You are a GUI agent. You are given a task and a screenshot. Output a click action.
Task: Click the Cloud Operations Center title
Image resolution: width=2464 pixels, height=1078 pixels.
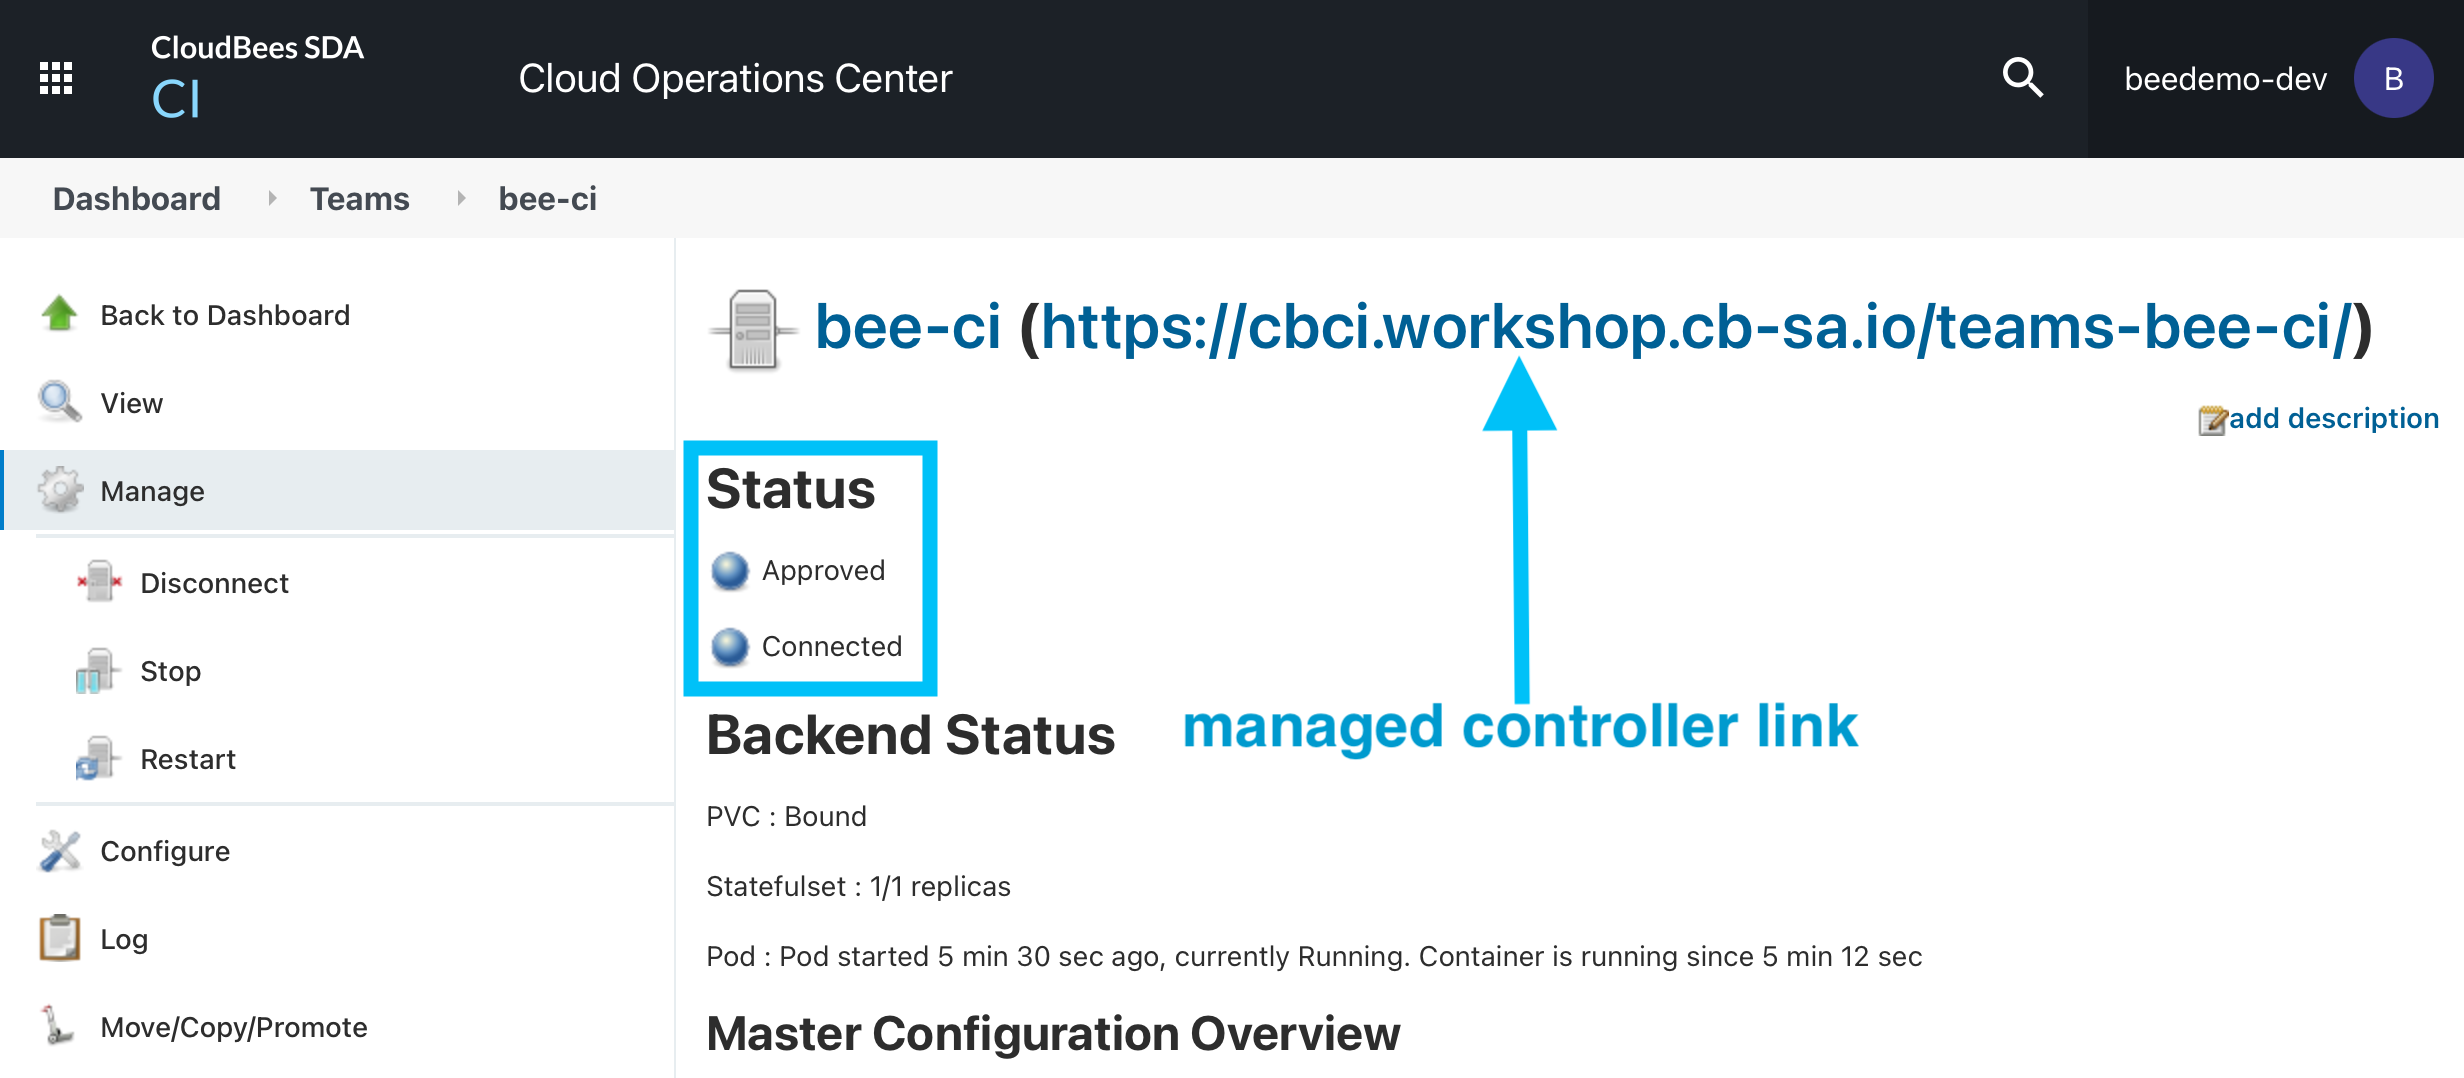pos(735,78)
